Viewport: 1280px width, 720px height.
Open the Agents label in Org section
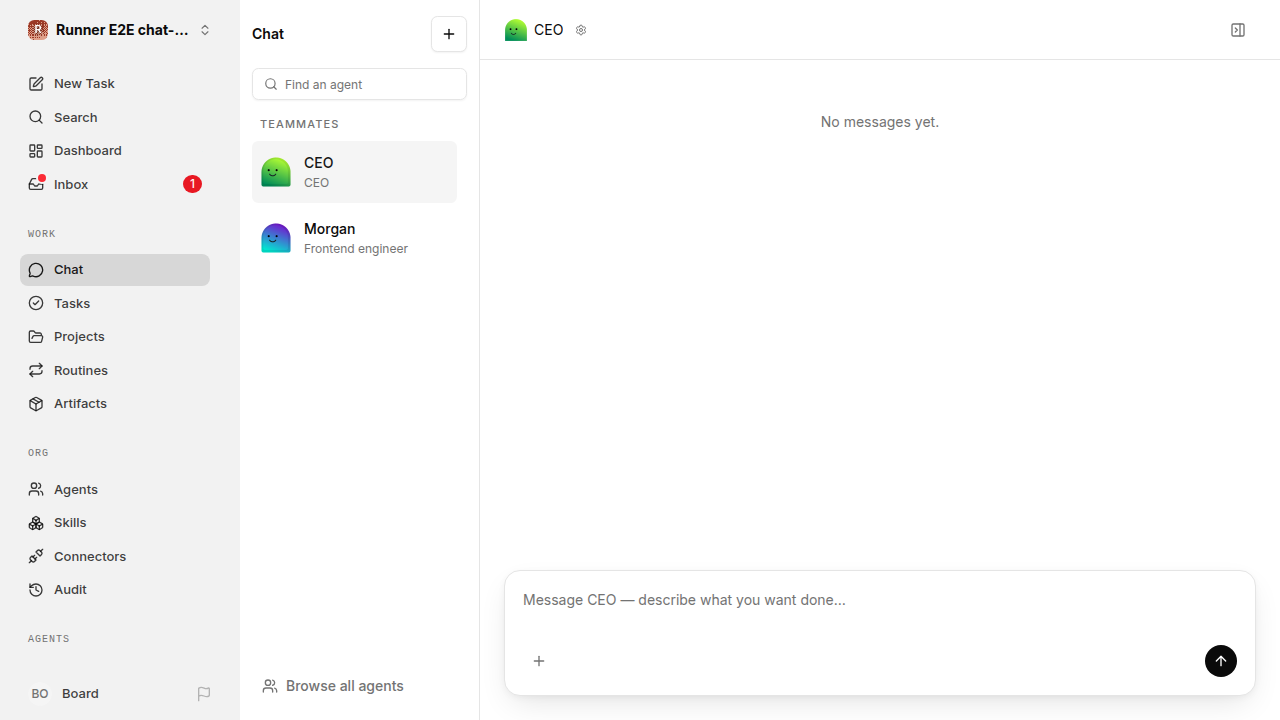pyautogui.click(x=76, y=489)
